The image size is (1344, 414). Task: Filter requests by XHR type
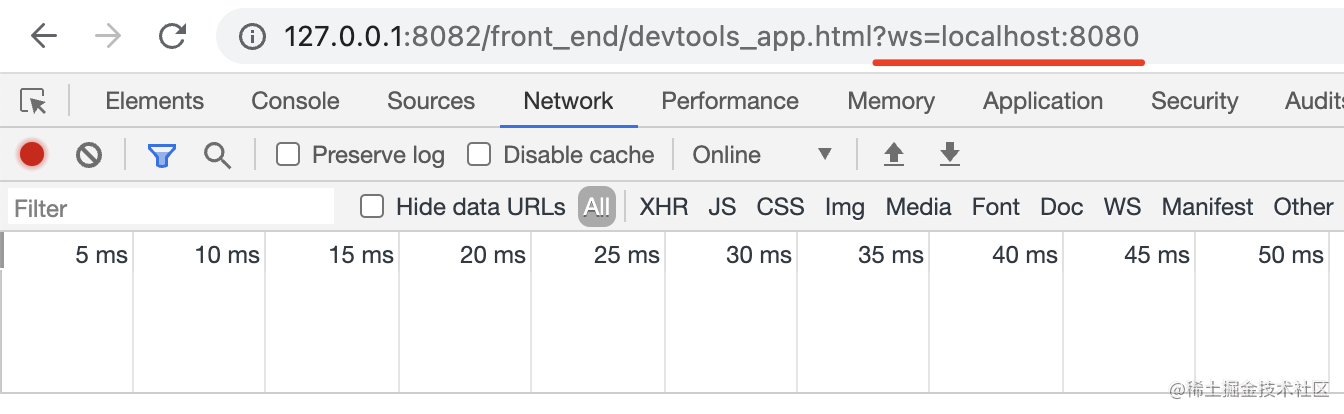664,207
